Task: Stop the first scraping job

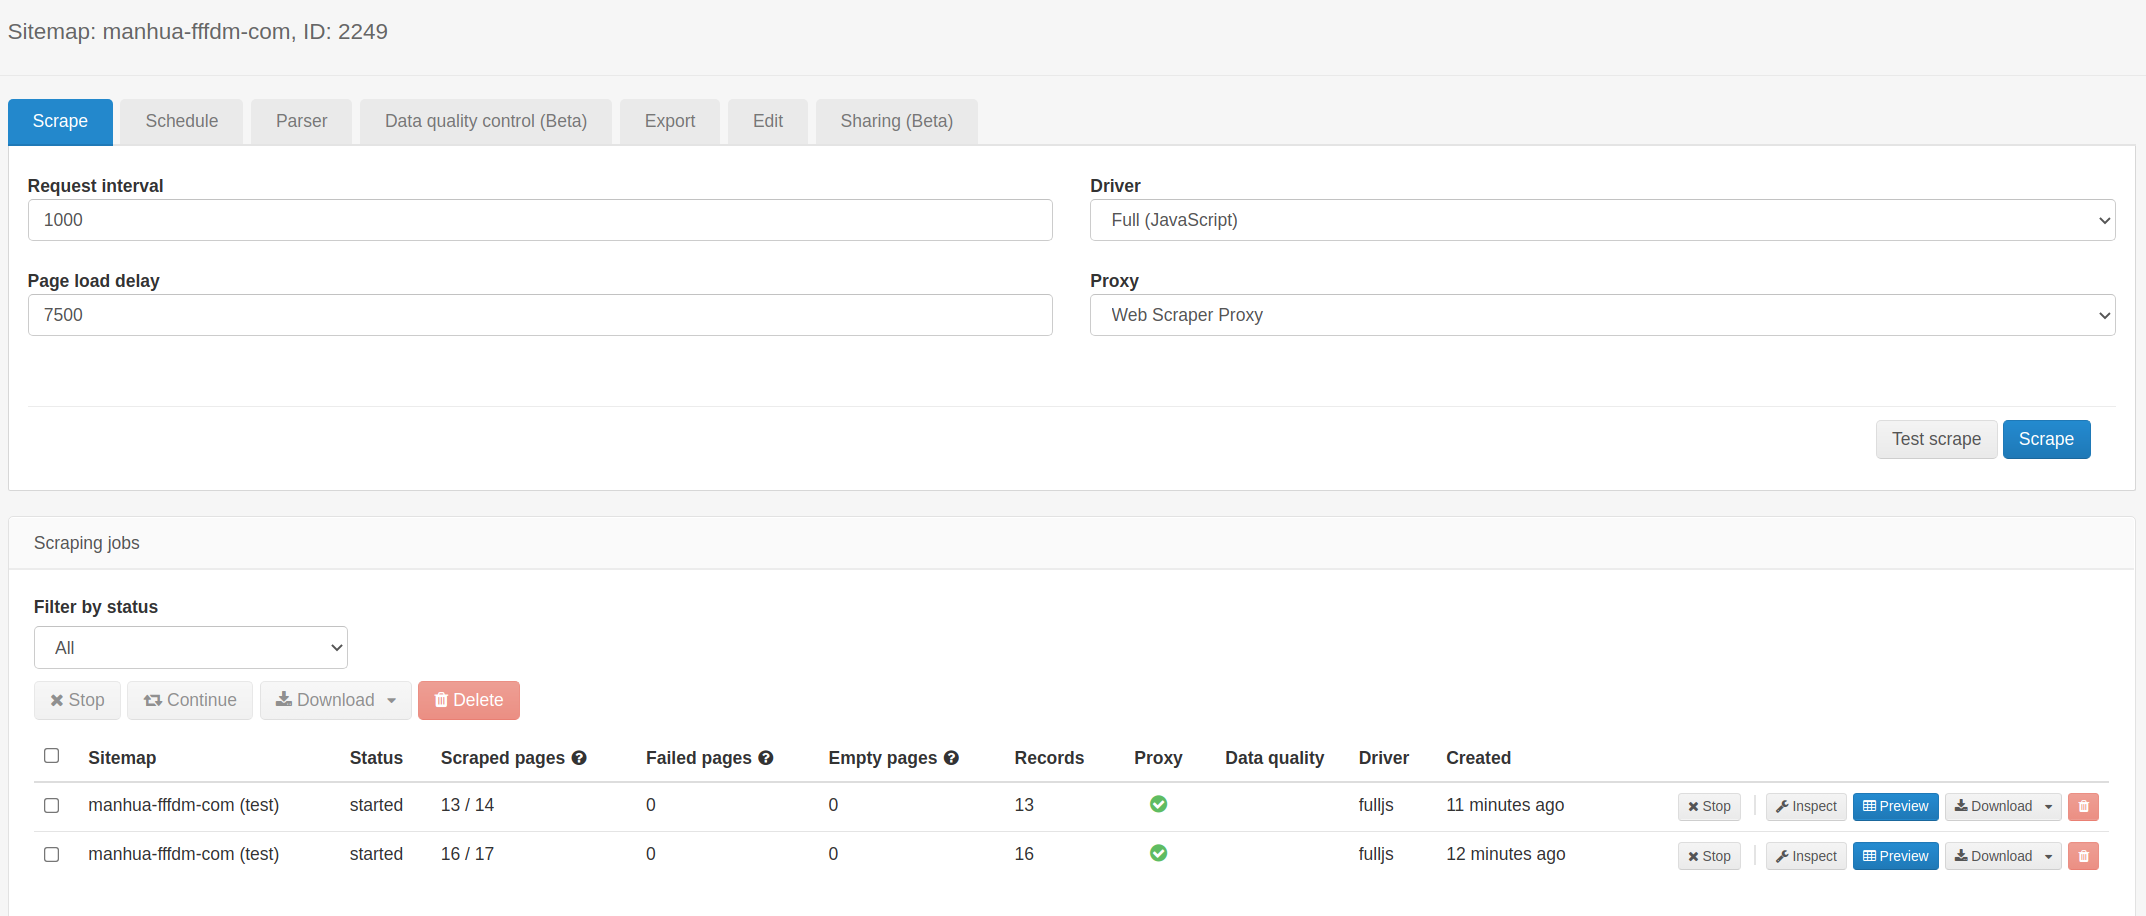Action: (1708, 807)
